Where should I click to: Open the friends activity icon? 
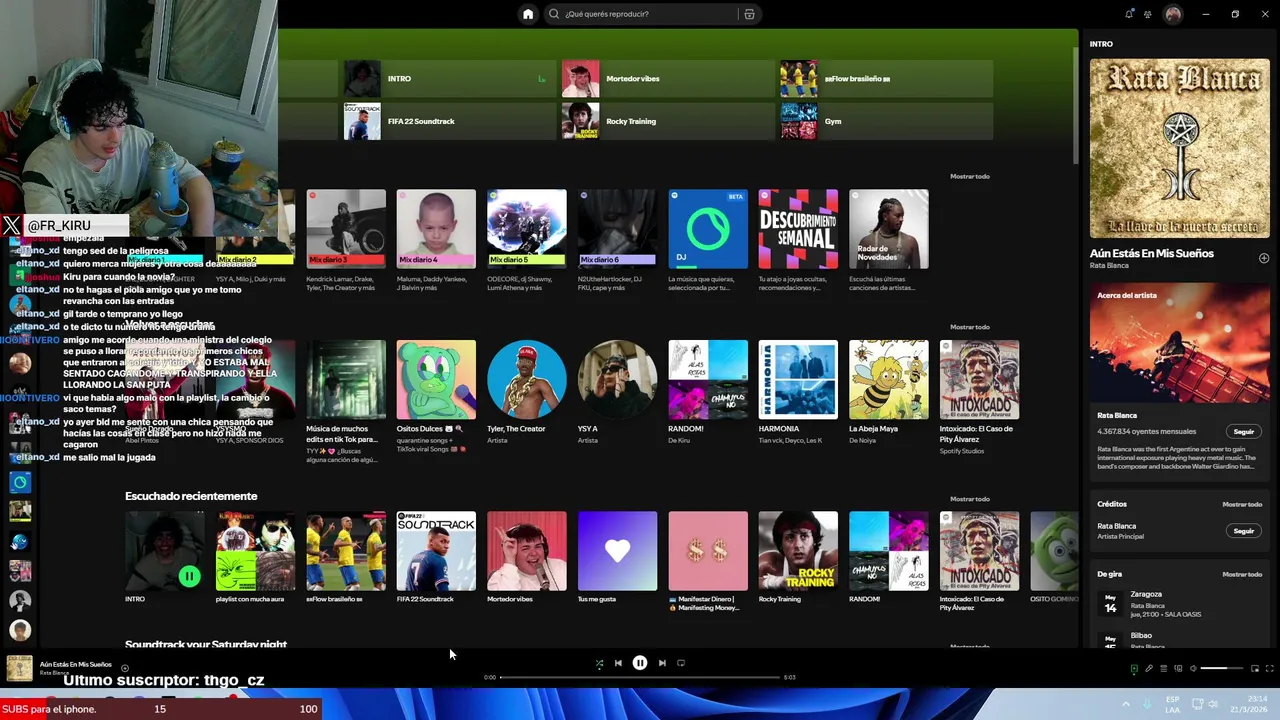coord(1148,14)
